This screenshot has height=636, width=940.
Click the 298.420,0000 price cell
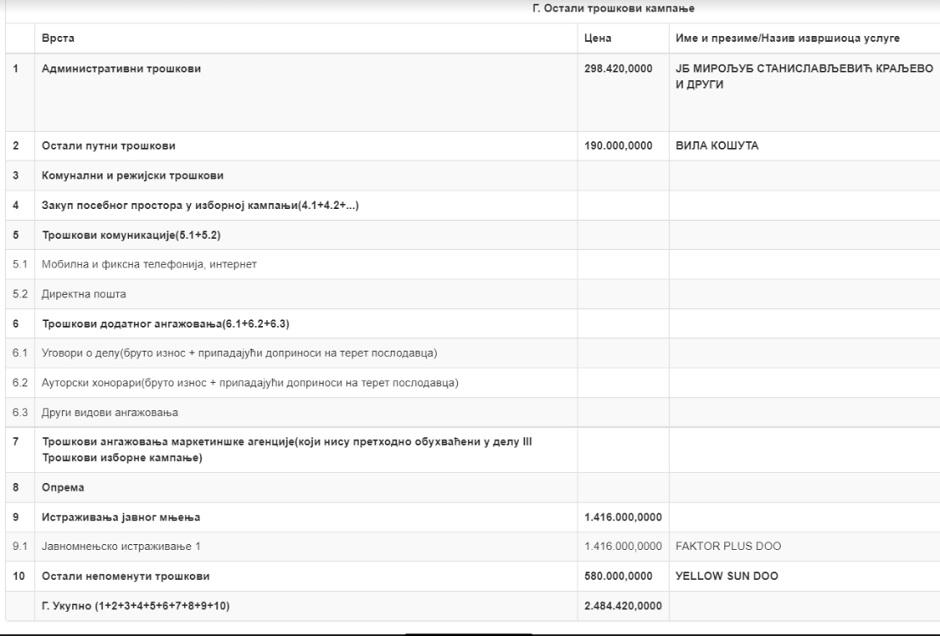[618, 69]
